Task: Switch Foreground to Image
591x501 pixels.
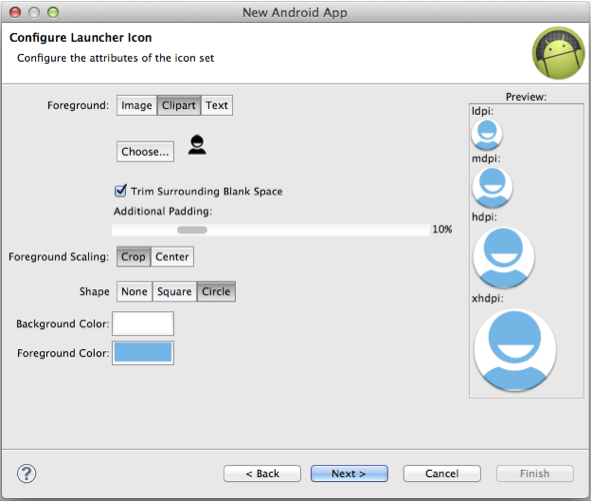Action: 136,105
